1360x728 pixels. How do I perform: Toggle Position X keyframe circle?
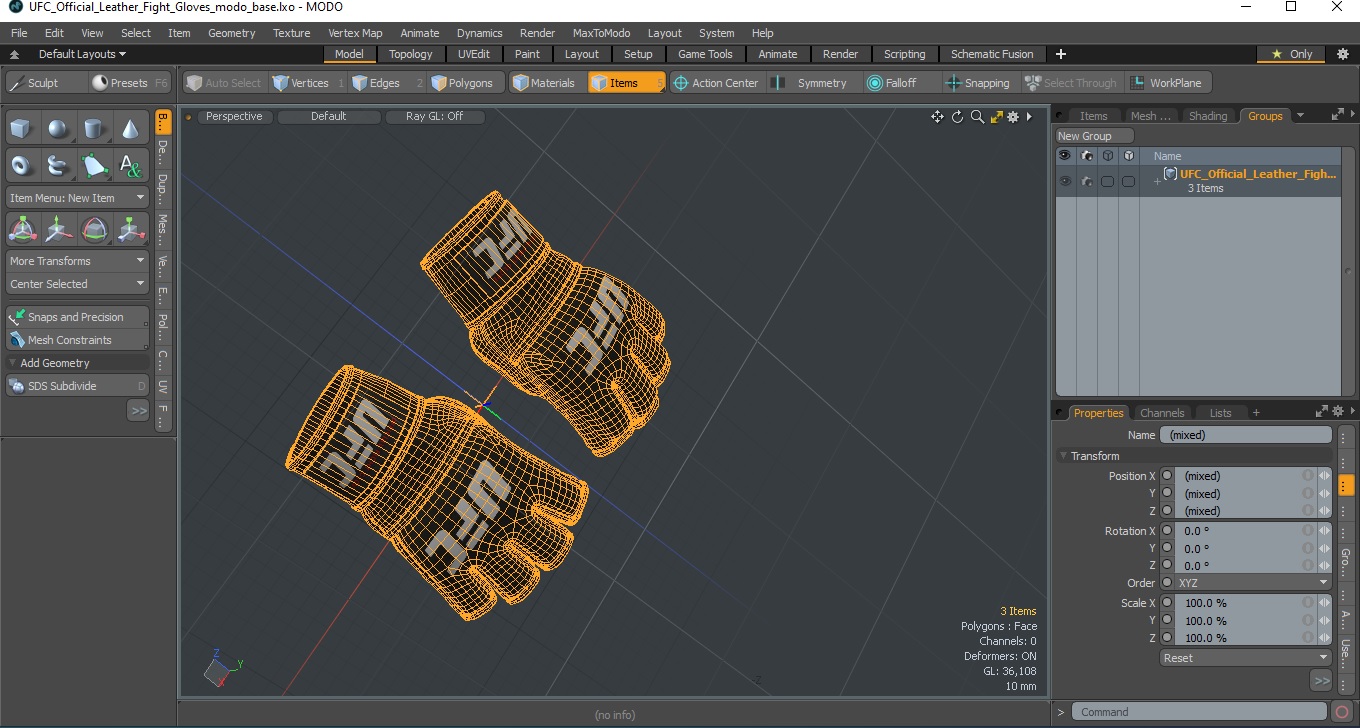coord(1167,476)
